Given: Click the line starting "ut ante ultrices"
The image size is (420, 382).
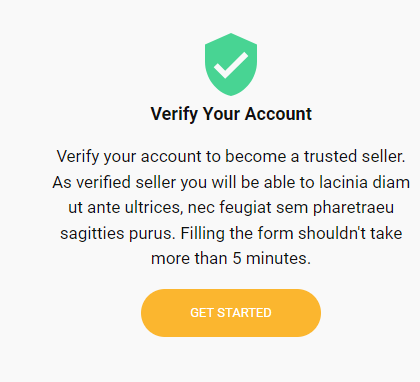Looking at the screenshot, I should tap(231, 208).
